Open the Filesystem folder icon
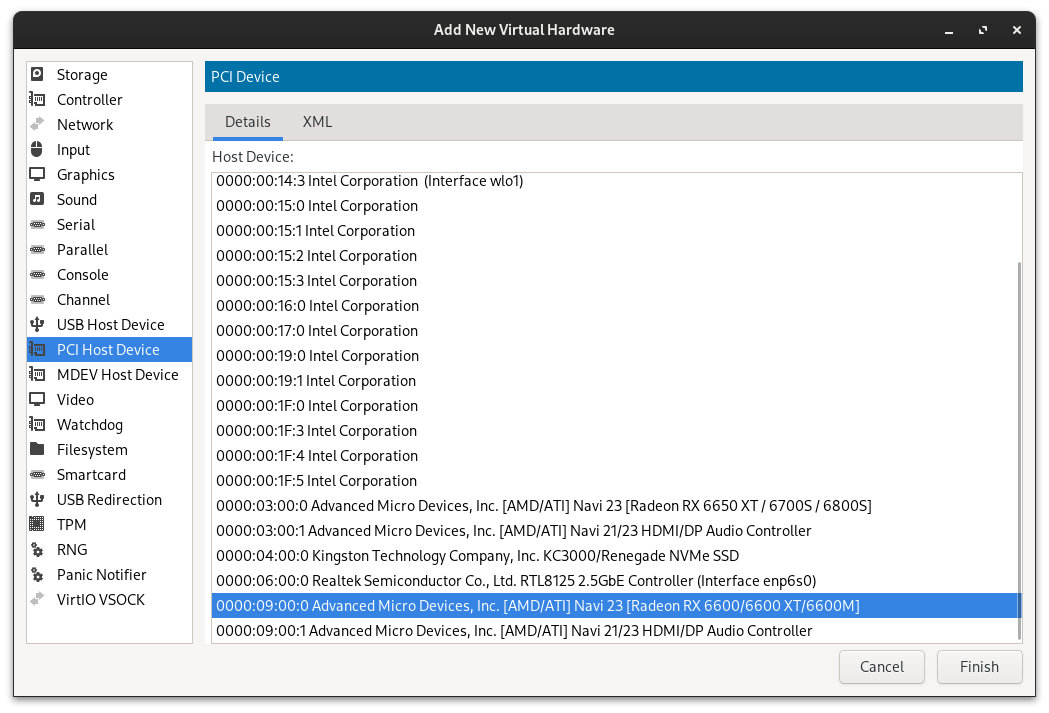1049x713 pixels. tap(37, 449)
